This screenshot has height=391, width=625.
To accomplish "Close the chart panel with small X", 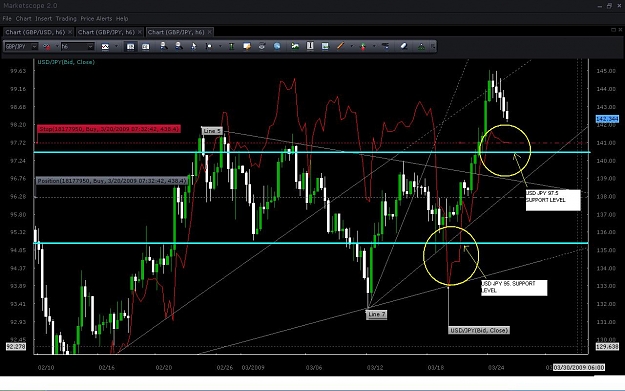I will (x=620, y=30).
